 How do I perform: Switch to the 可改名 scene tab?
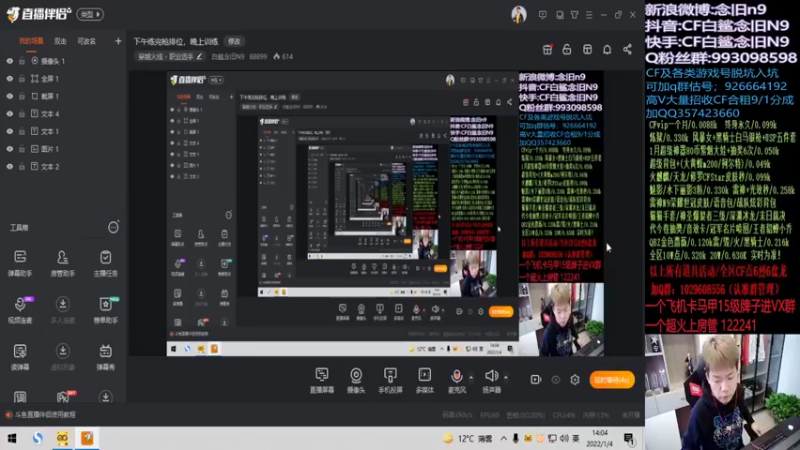tap(86, 41)
